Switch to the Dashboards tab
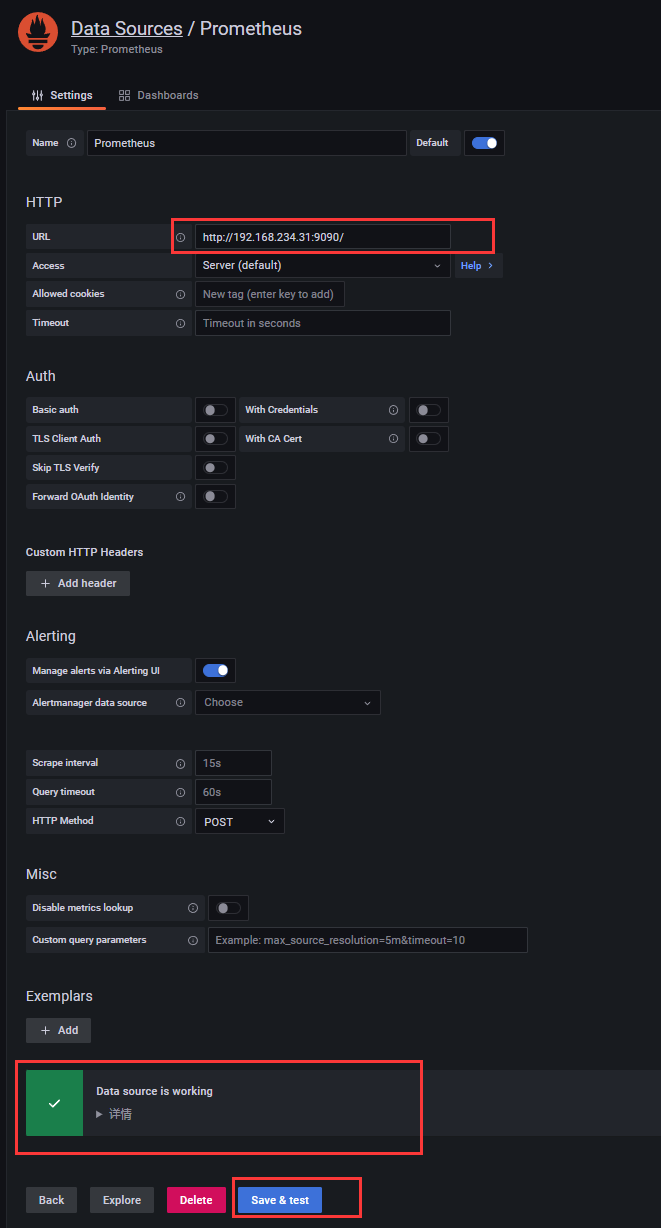Screen dimensions: 661x1228 click(x=158, y=95)
